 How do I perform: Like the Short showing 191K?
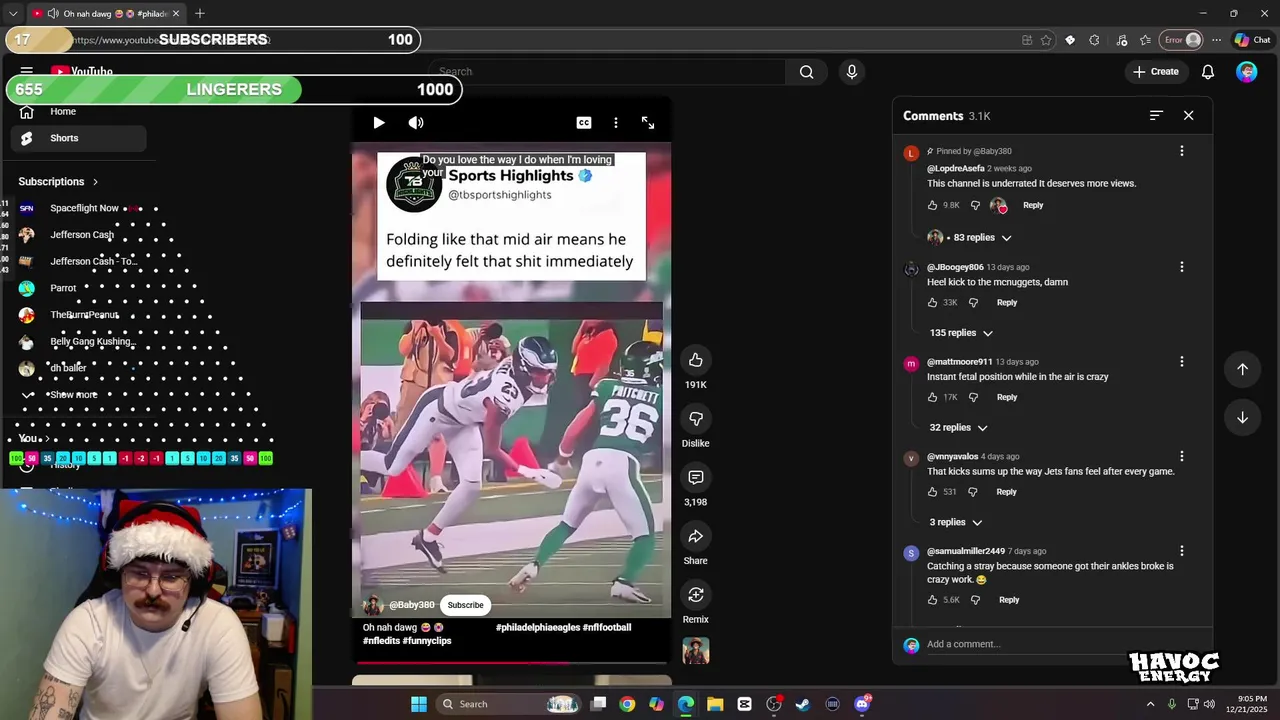tap(696, 360)
